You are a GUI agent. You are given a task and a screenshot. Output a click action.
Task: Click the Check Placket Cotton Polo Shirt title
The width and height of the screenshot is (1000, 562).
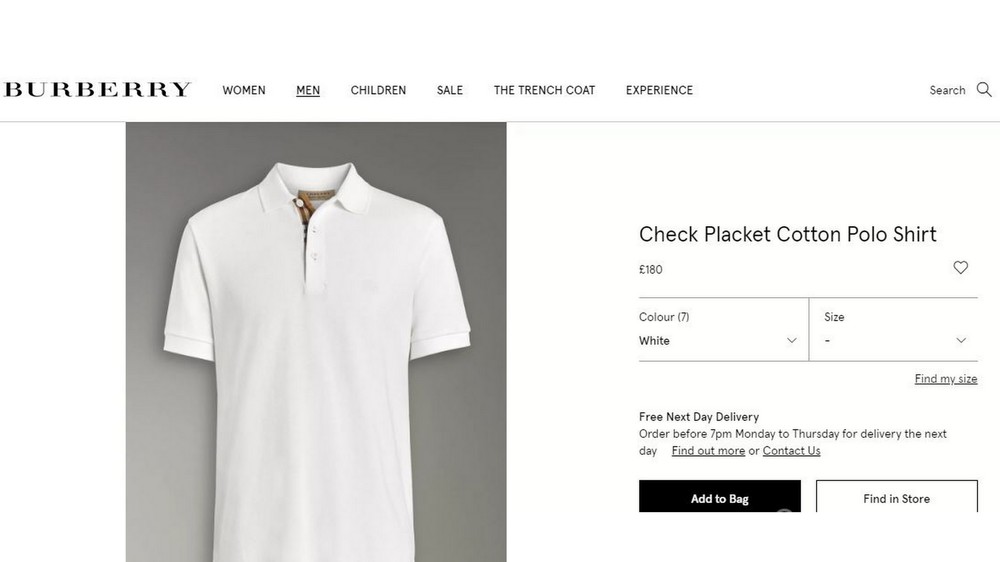coord(787,234)
